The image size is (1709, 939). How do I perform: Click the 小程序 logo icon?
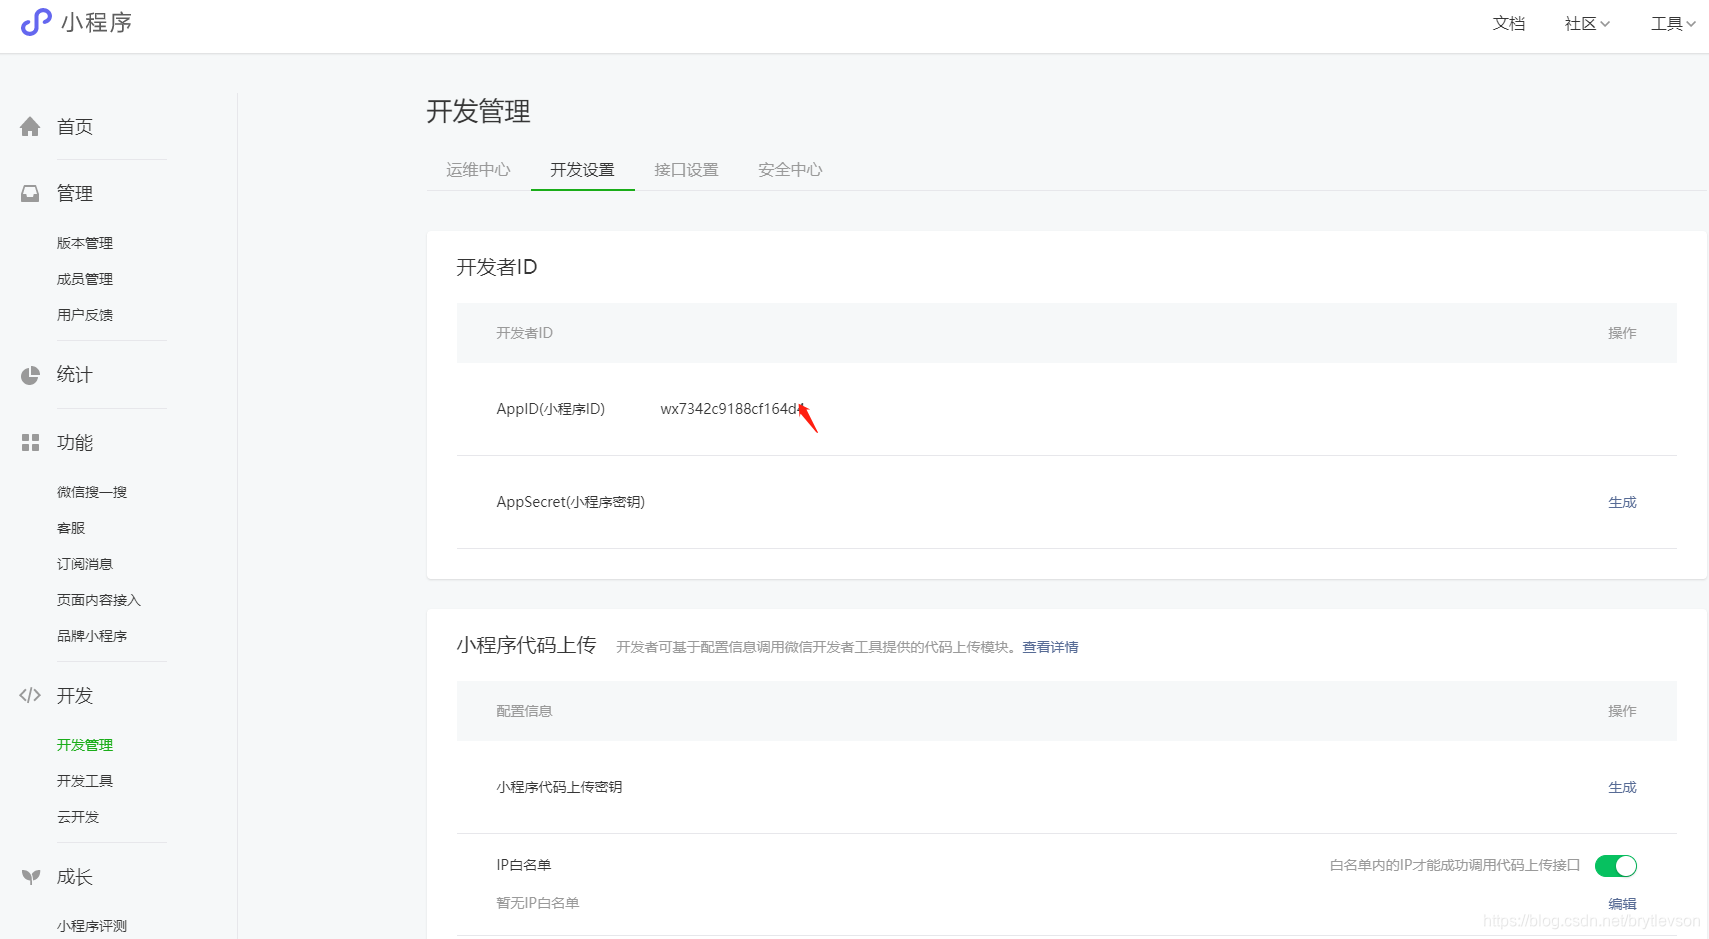pos(34,22)
